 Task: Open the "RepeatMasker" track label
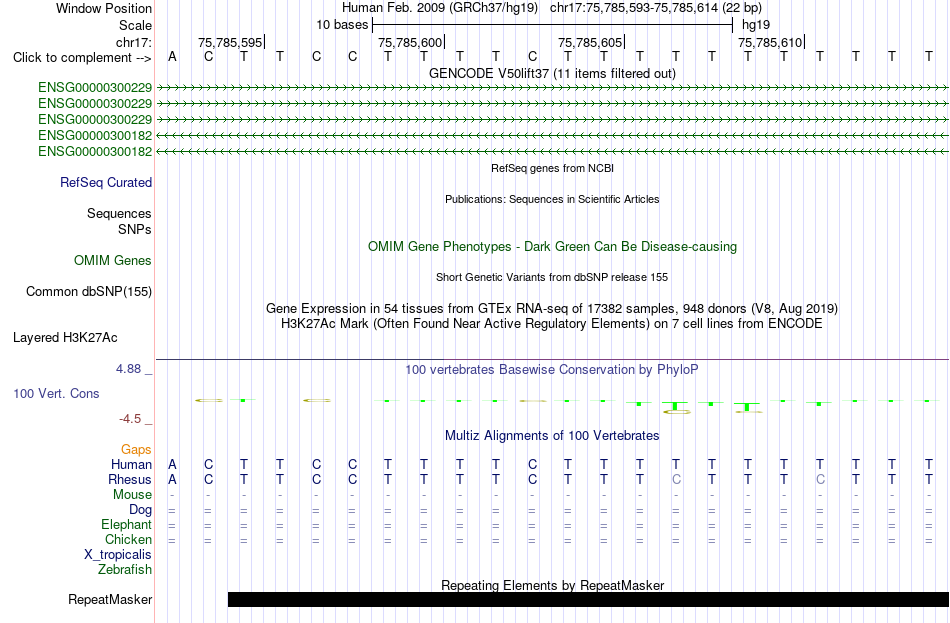(110, 599)
